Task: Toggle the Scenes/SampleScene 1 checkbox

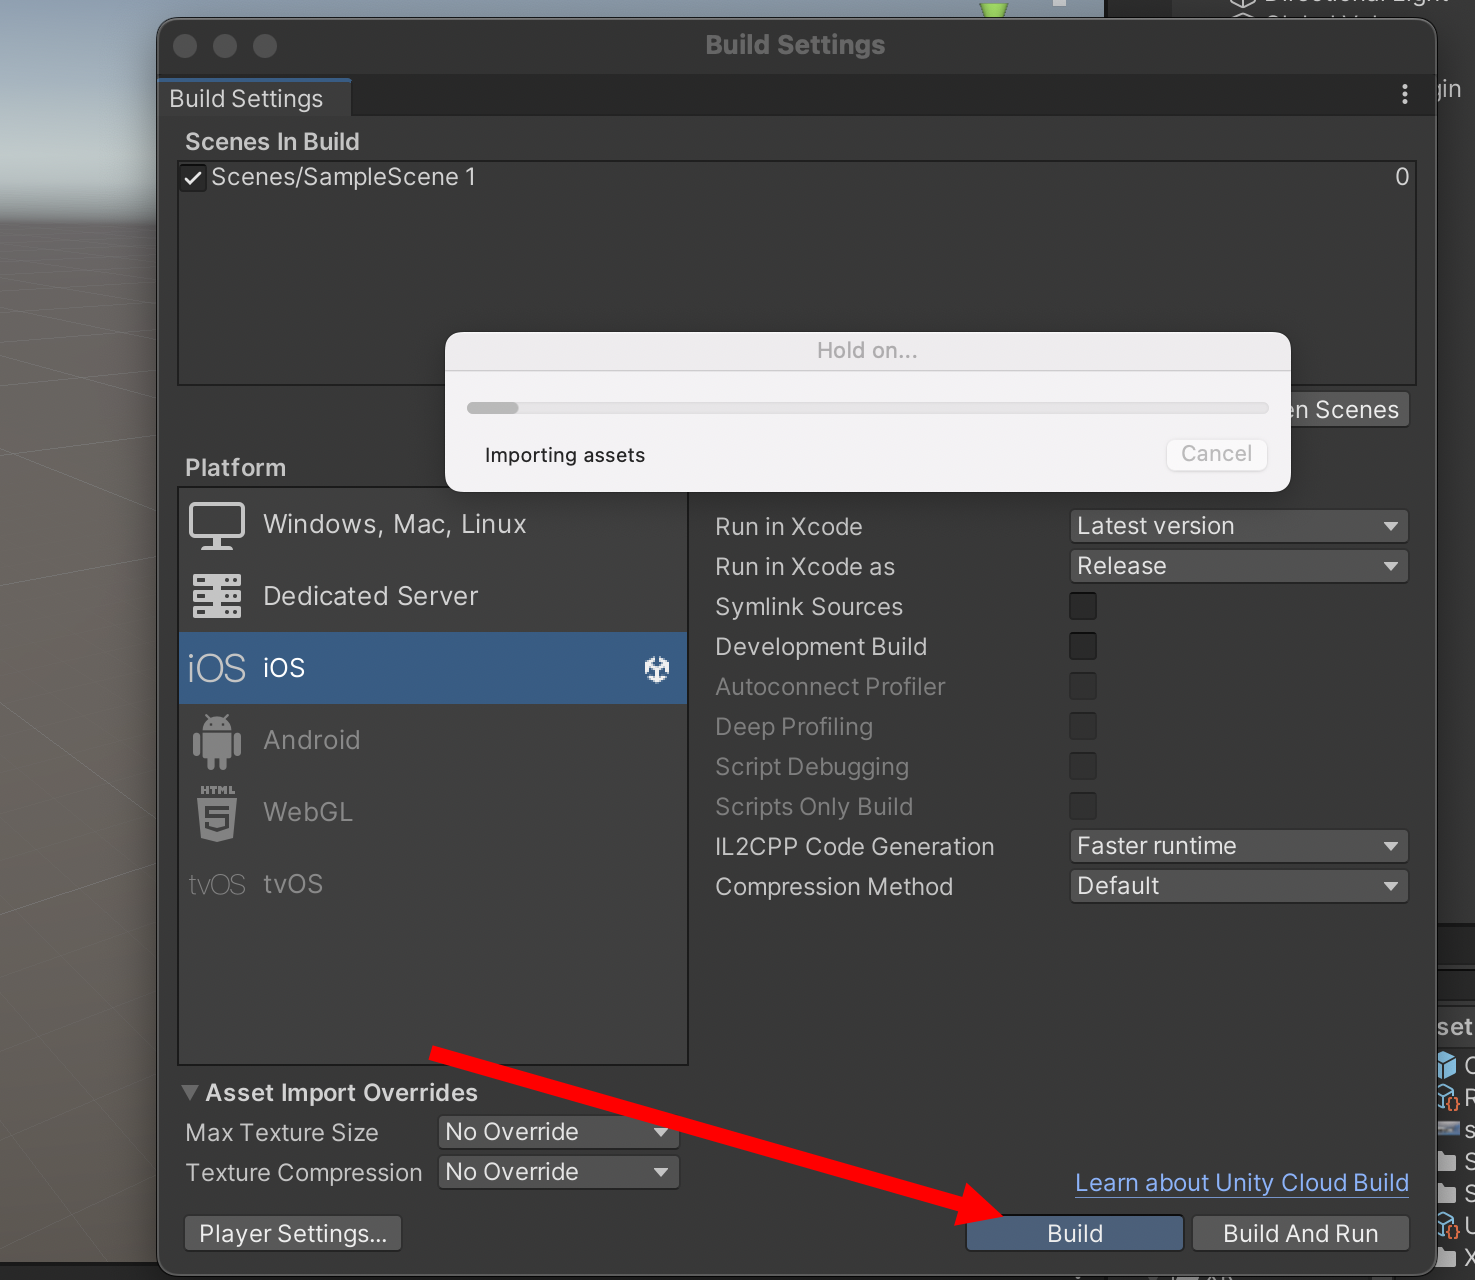Action: pyautogui.click(x=193, y=178)
